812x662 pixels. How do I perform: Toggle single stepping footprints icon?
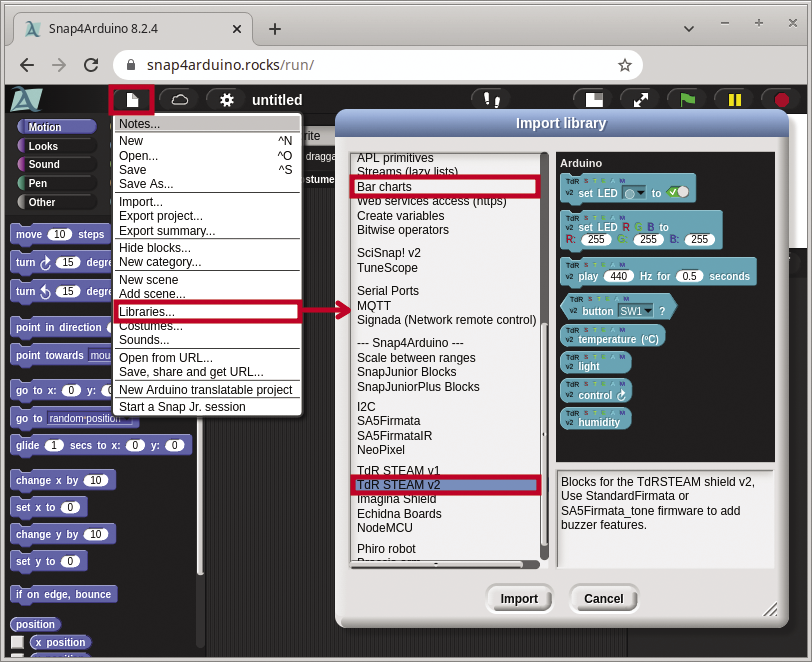[491, 99]
